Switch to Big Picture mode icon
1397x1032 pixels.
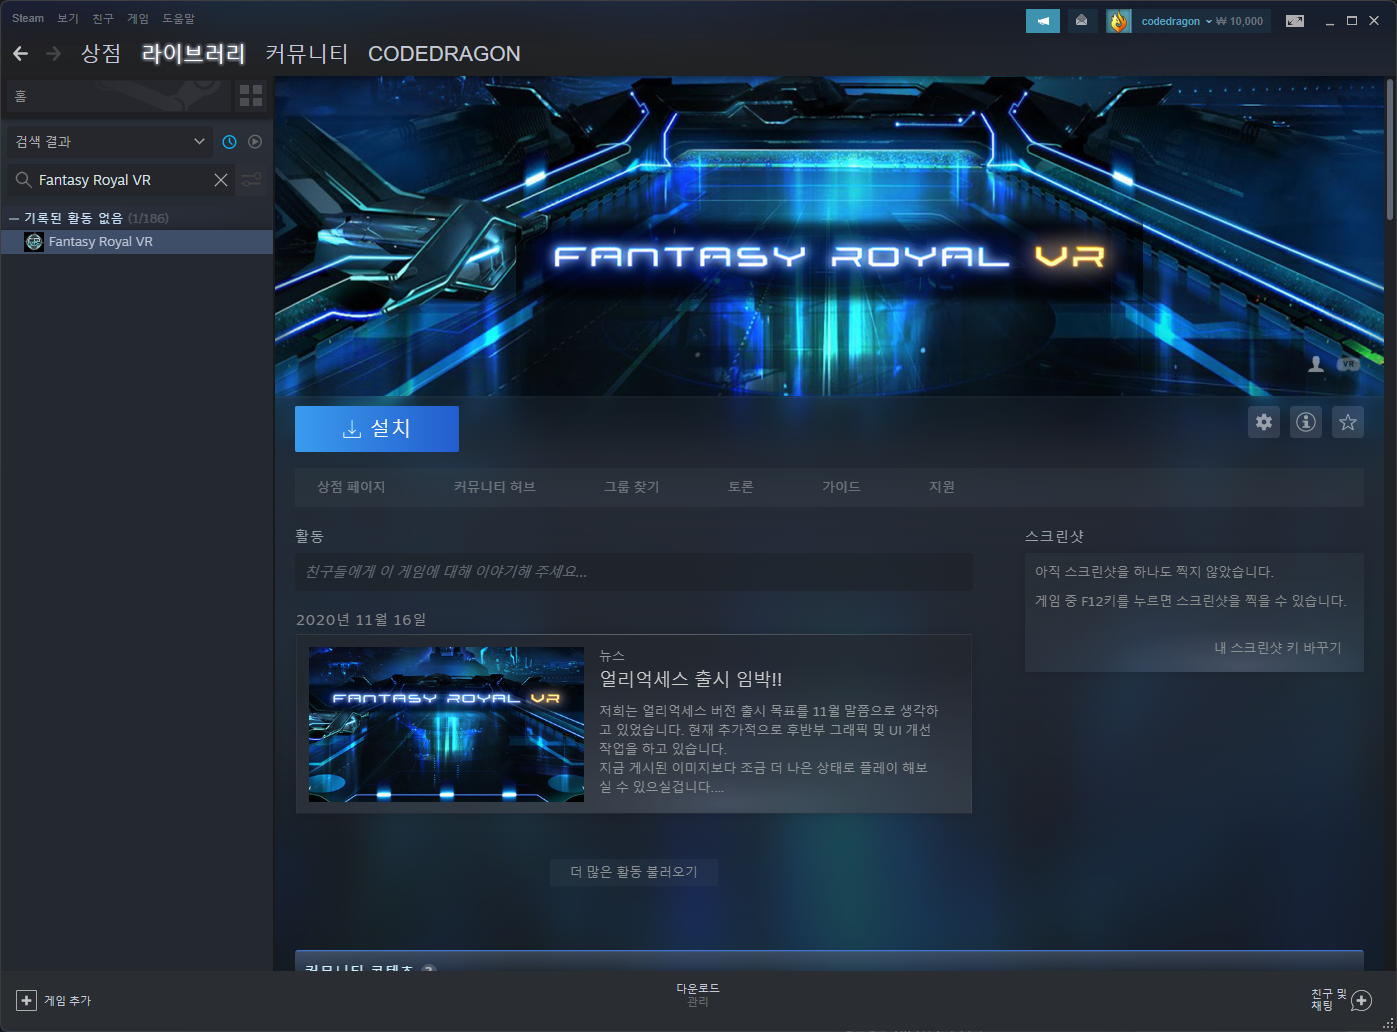click(x=1295, y=21)
